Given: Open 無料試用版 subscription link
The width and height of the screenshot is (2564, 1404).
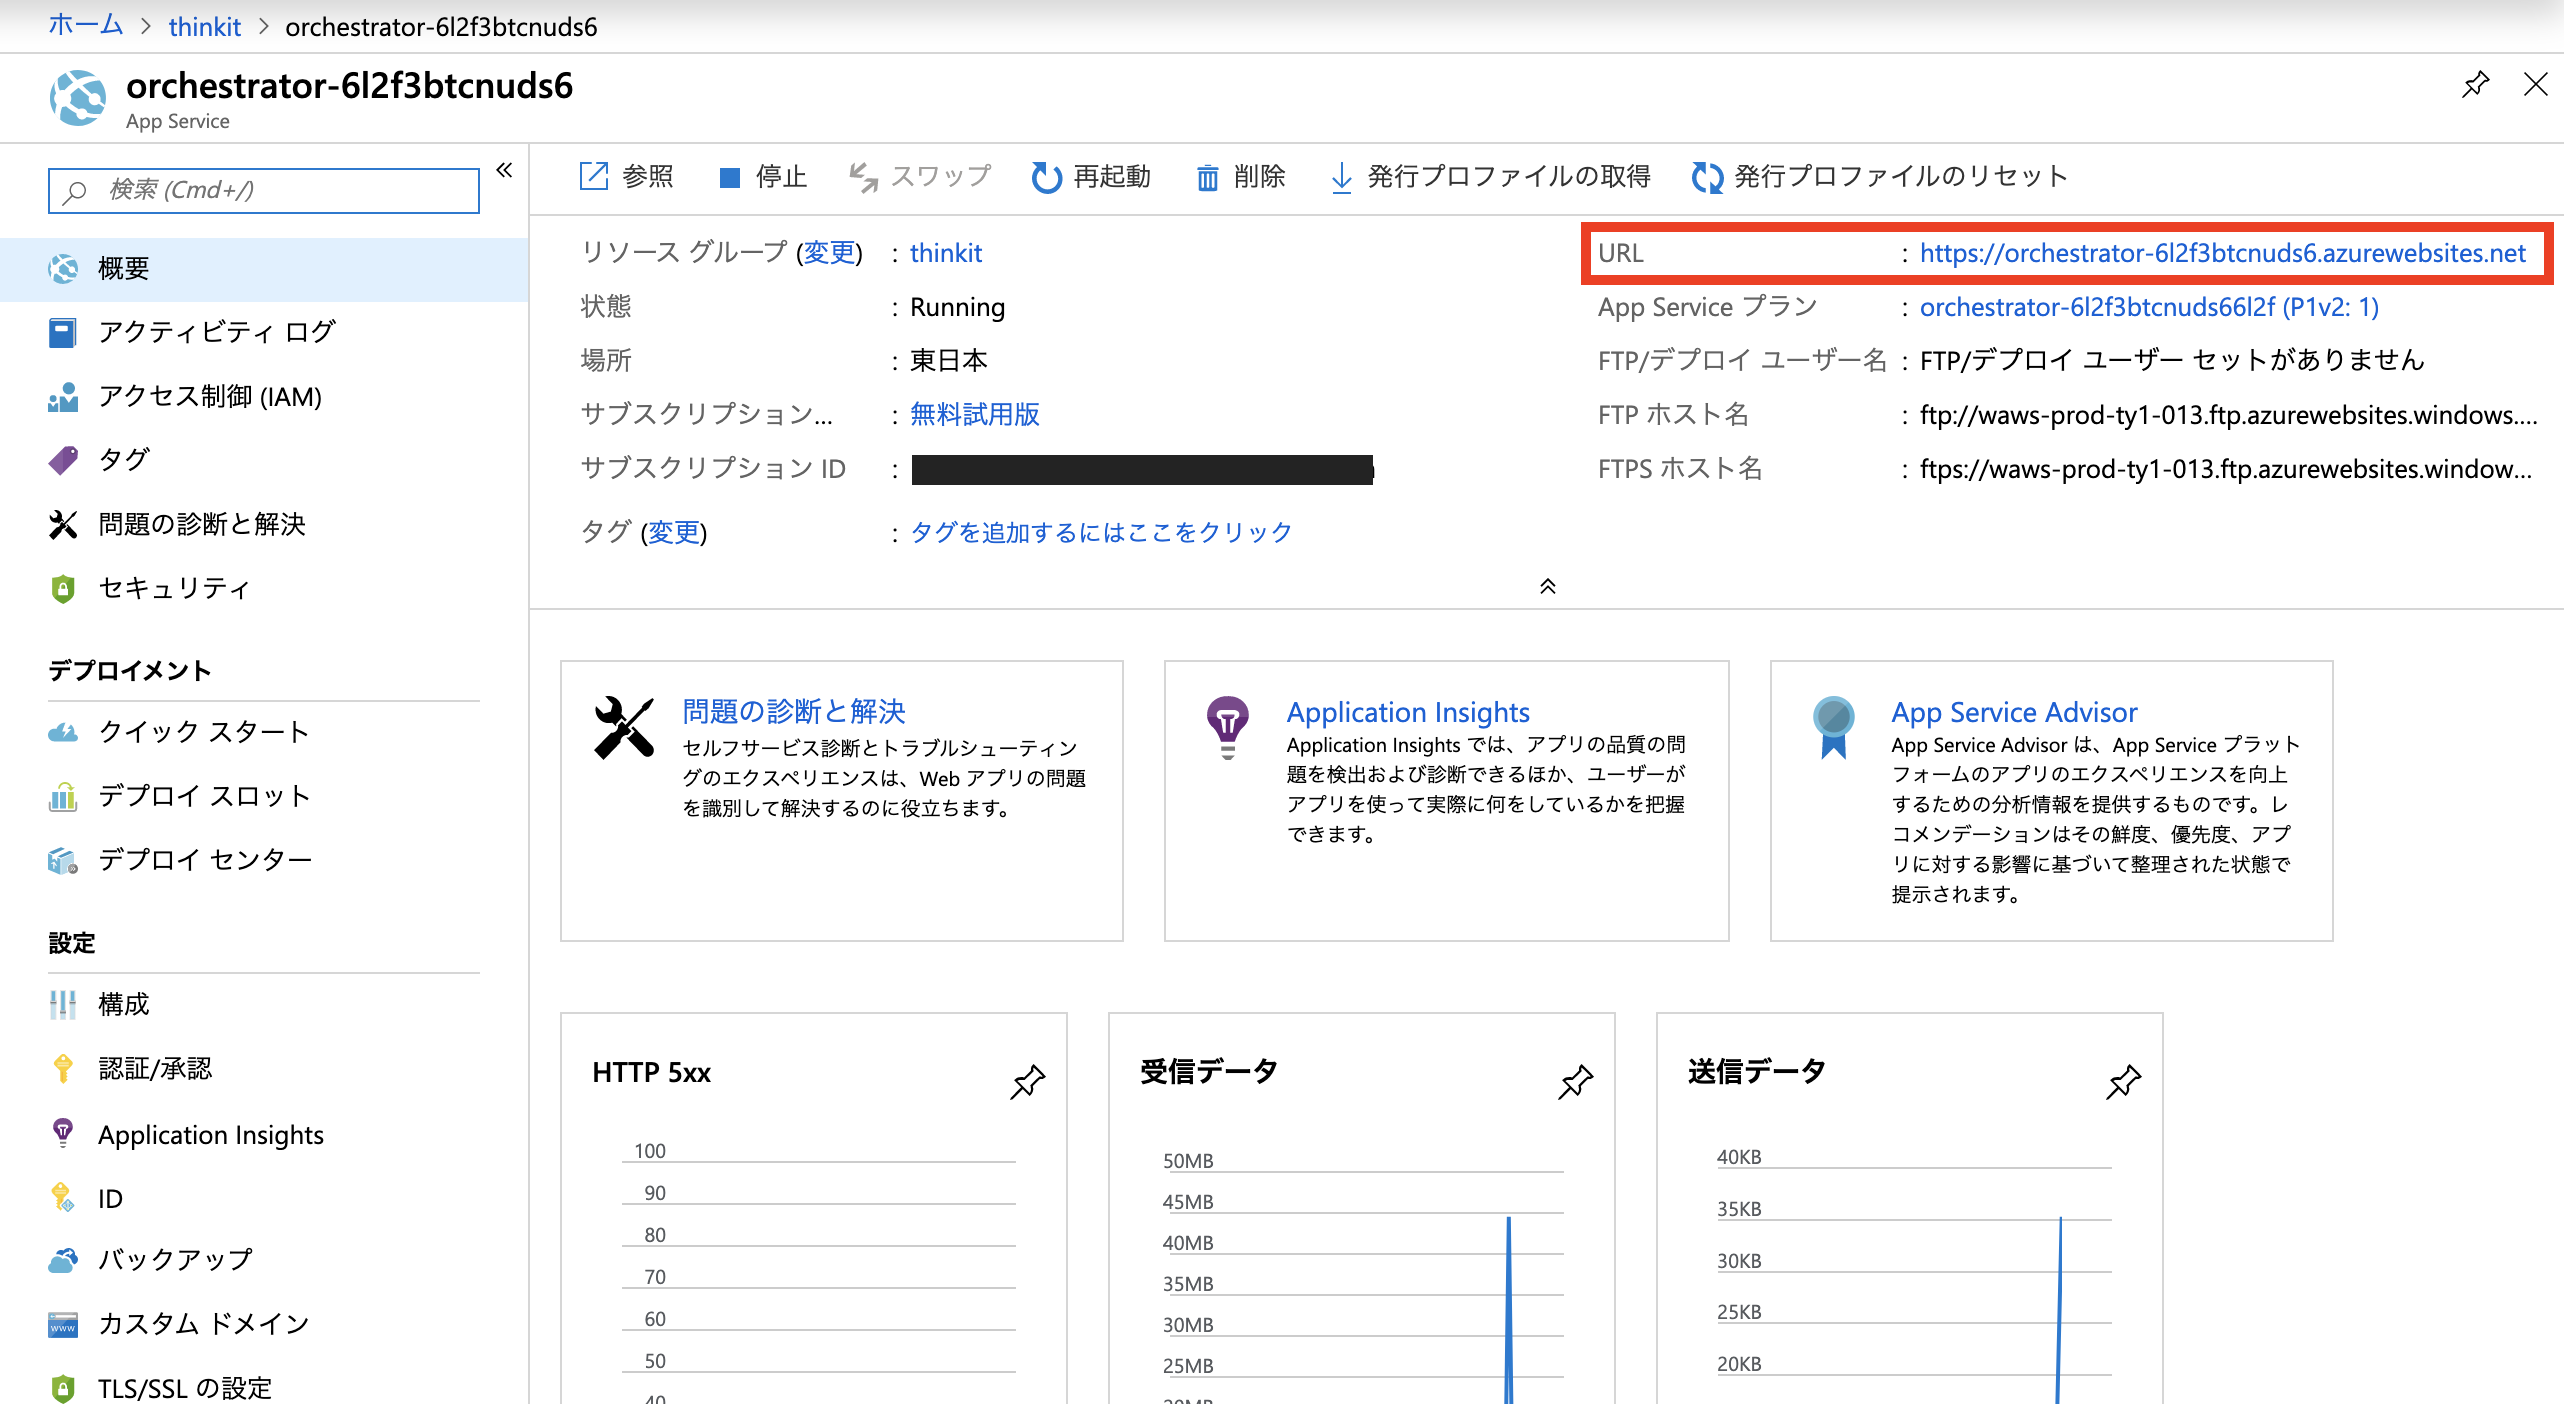Looking at the screenshot, I should pos(975,414).
